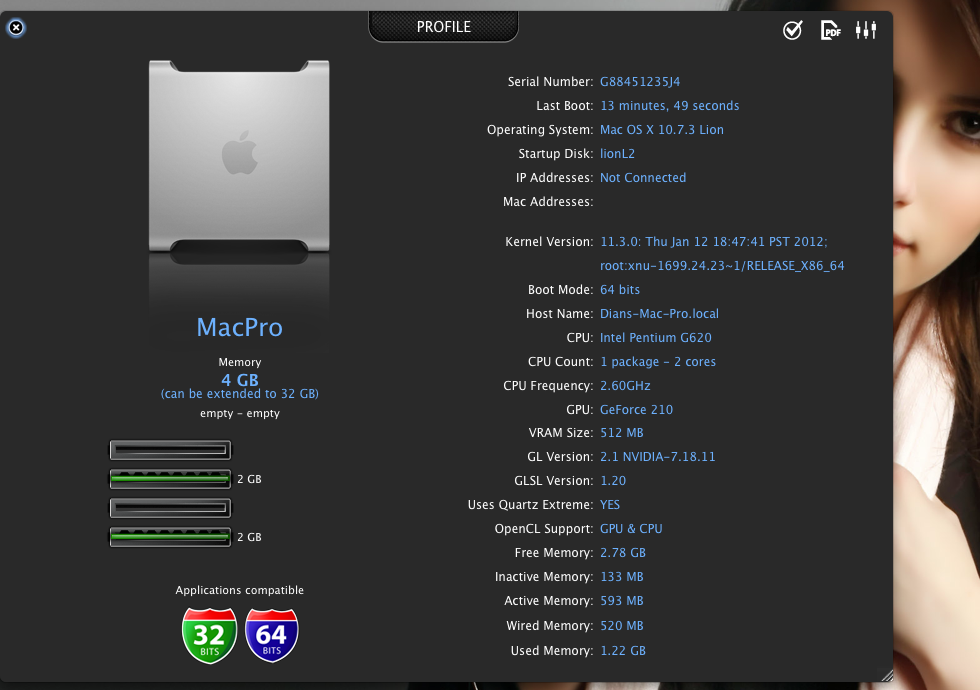Click Used Memory value "1.22 GB"
The width and height of the screenshot is (980, 690).
623,651
